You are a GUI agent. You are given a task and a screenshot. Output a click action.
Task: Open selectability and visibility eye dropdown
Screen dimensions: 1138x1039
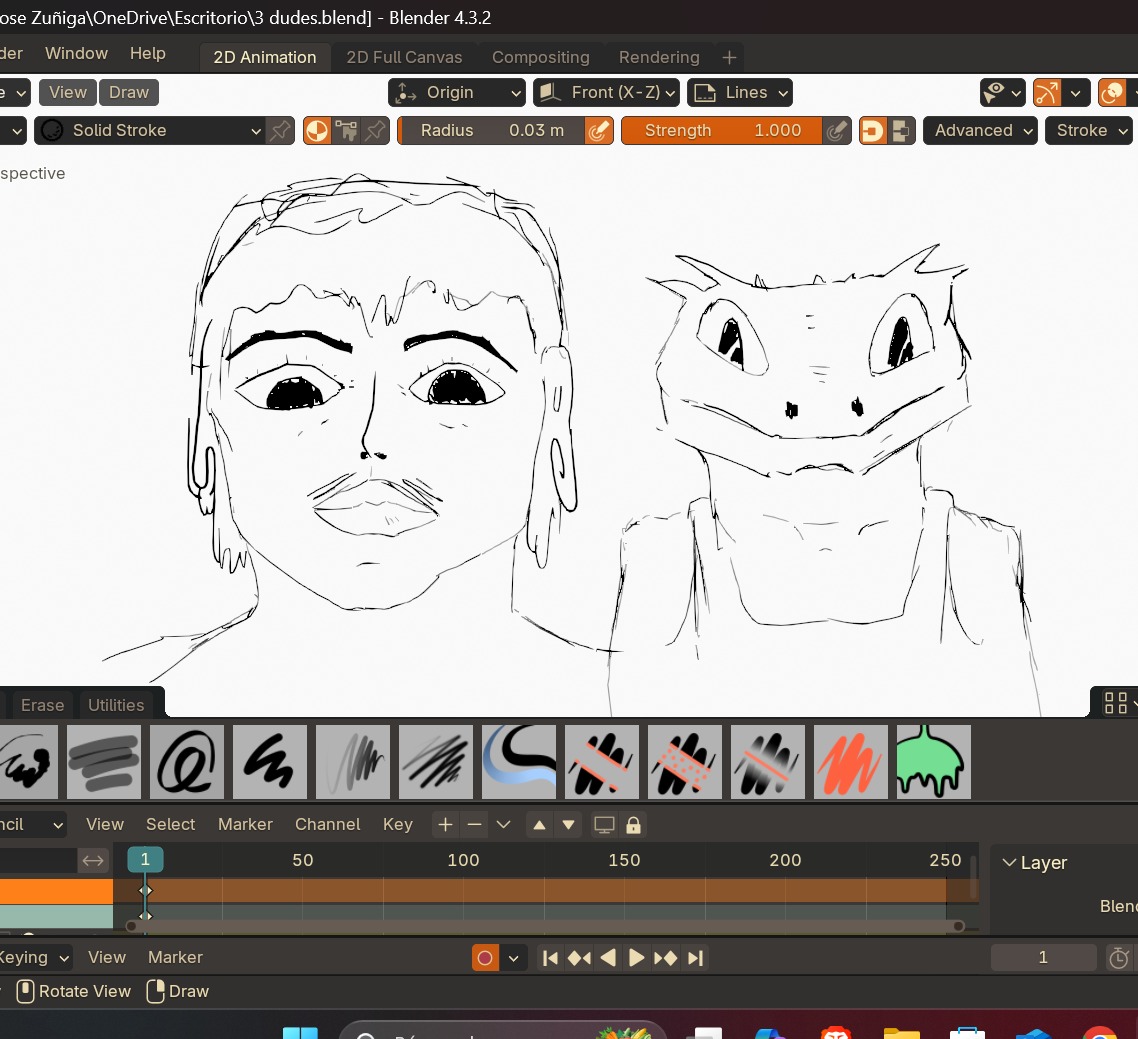tap(1002, 93)
